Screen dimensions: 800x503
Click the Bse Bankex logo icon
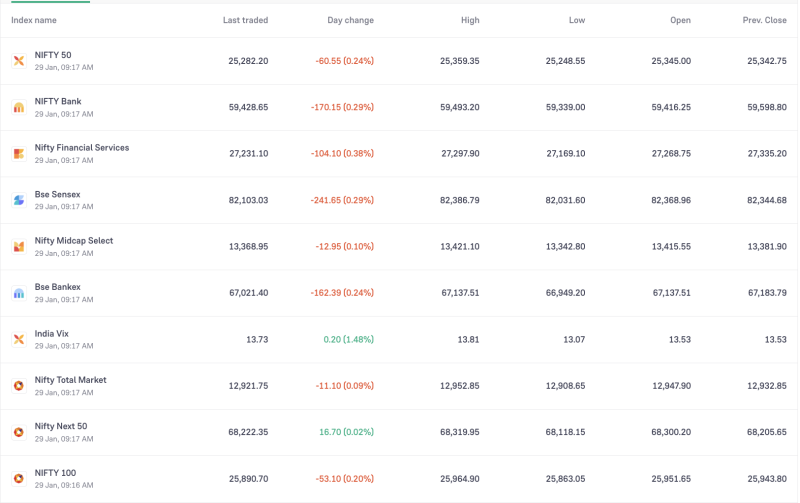click(x=18, y=293)
